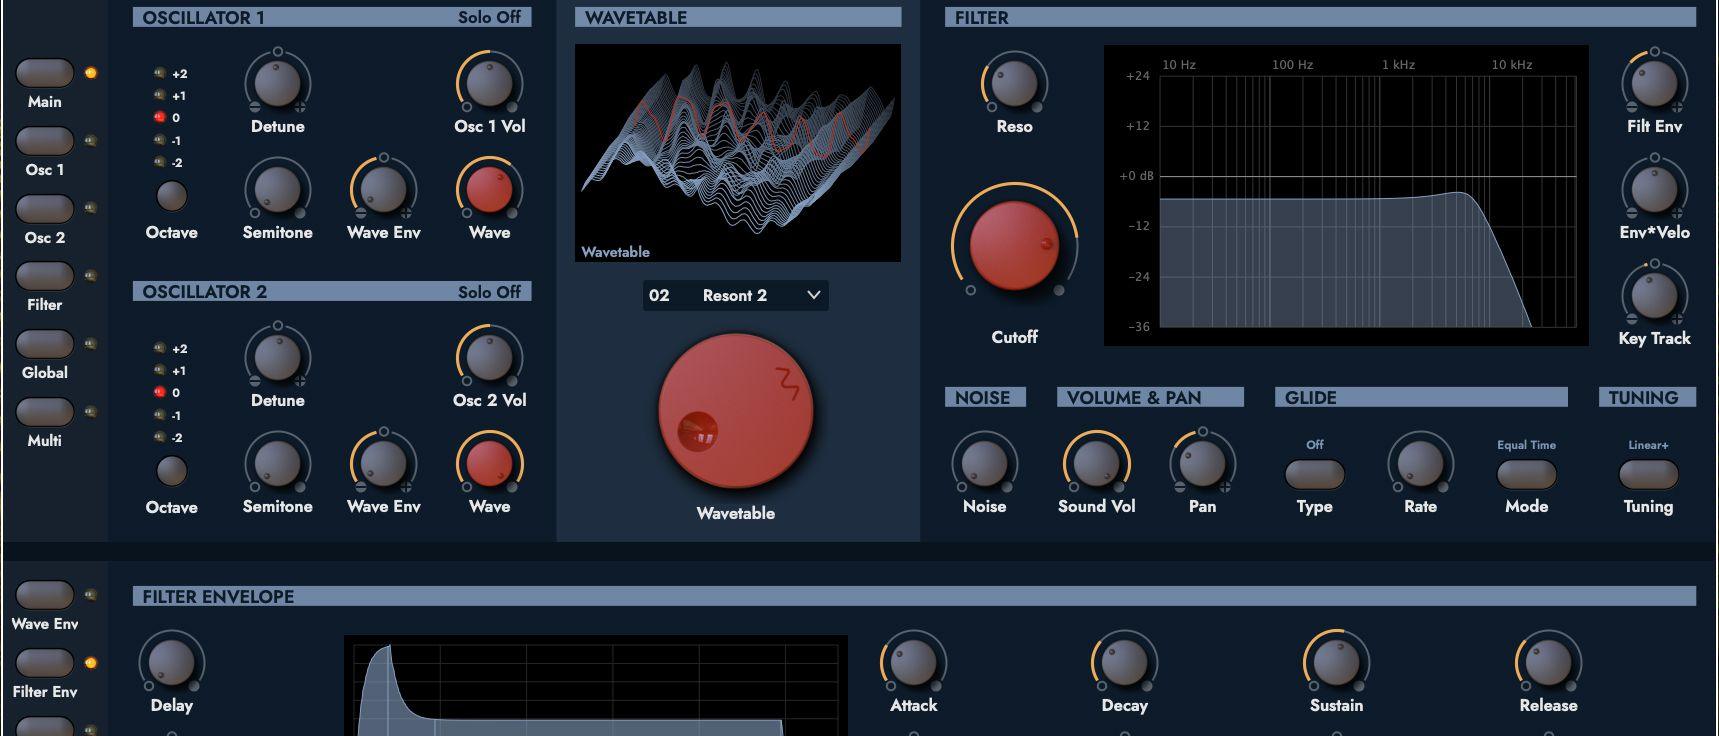The height and width of the screenshot is (736, 1719).
Task: Click the Filter Envelope Decay knob
Action: pos(1124,662)
